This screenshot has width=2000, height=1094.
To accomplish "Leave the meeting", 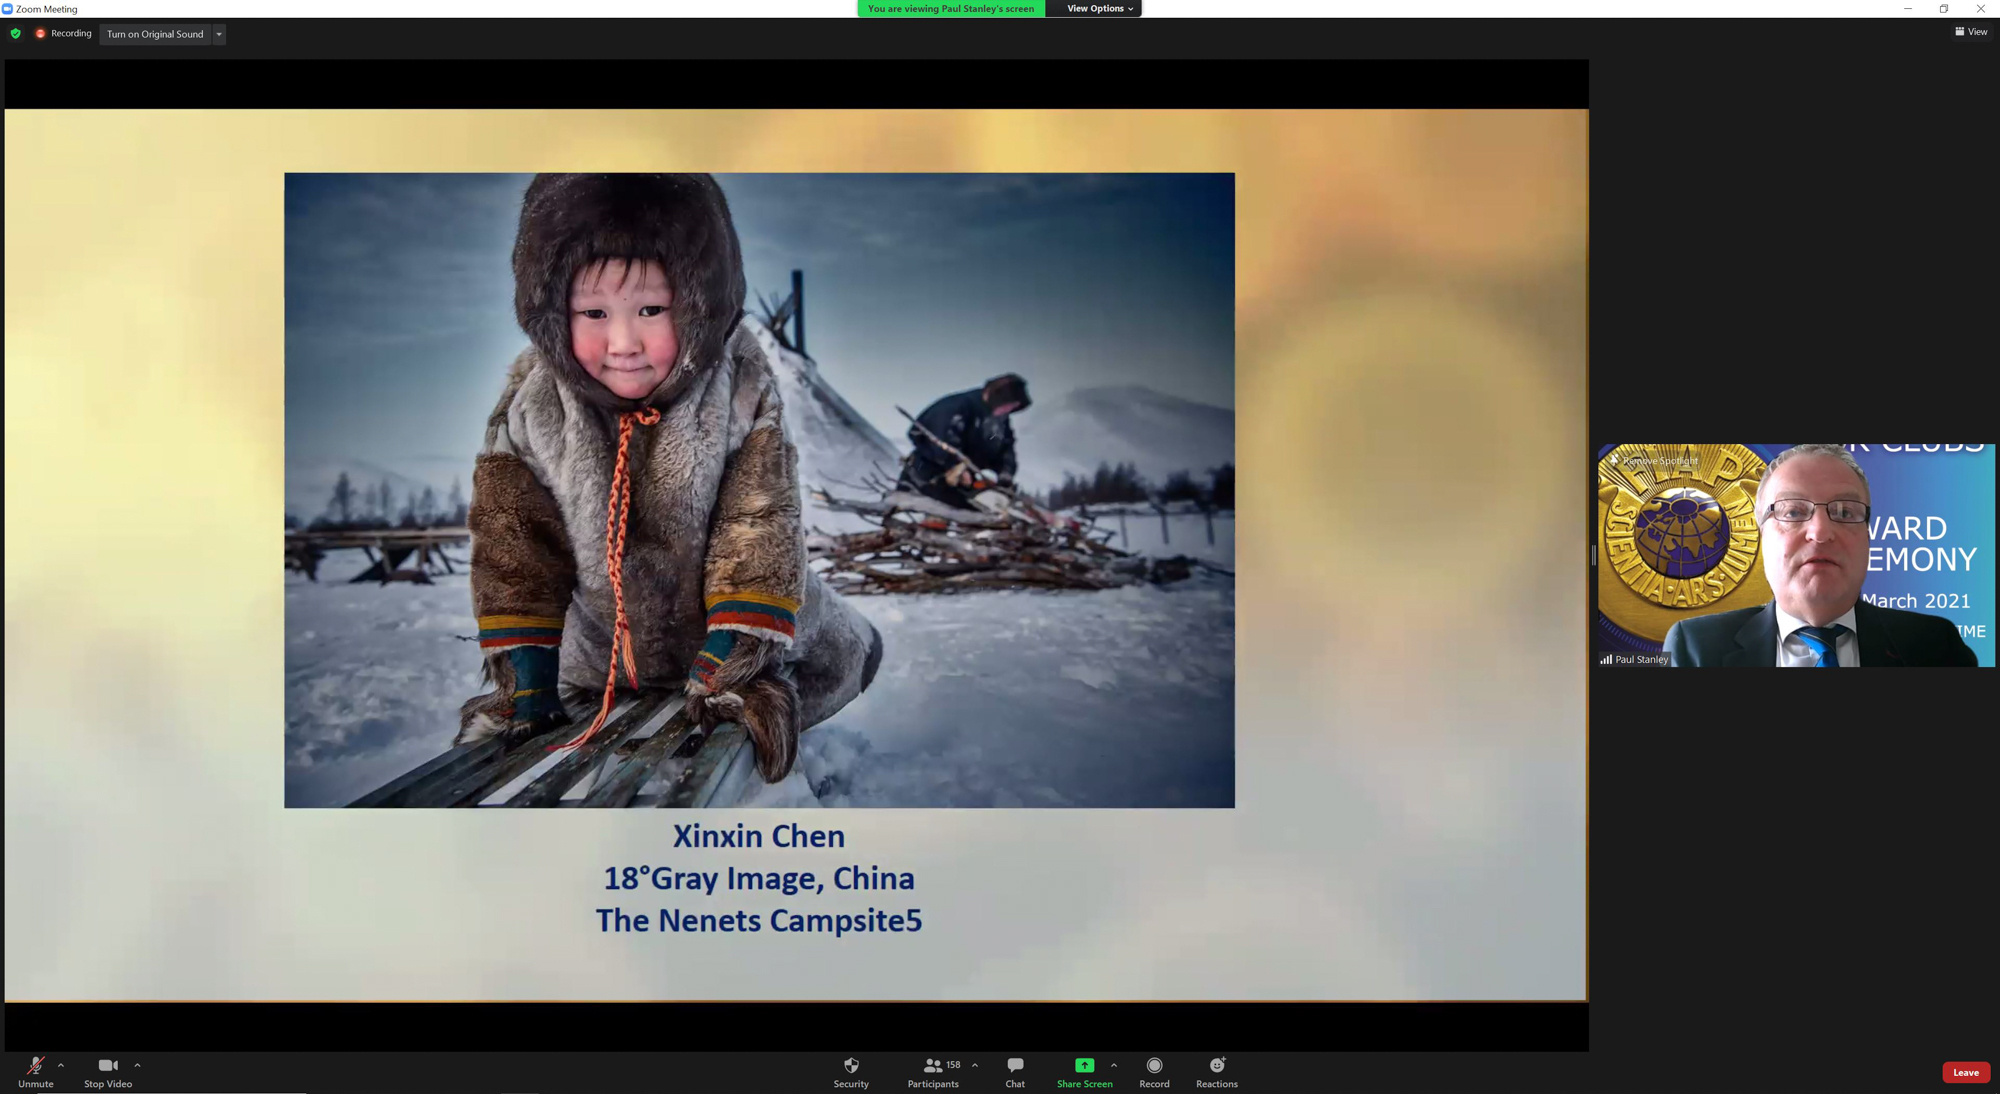I will click(x=1965, y=1072).
